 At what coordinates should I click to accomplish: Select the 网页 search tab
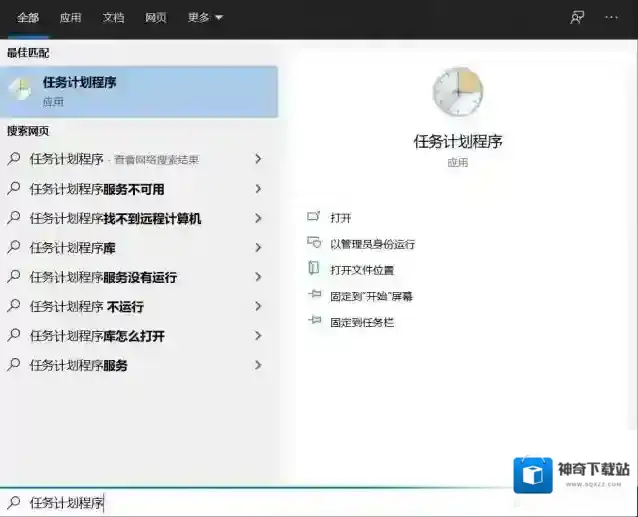click(156, 18)
